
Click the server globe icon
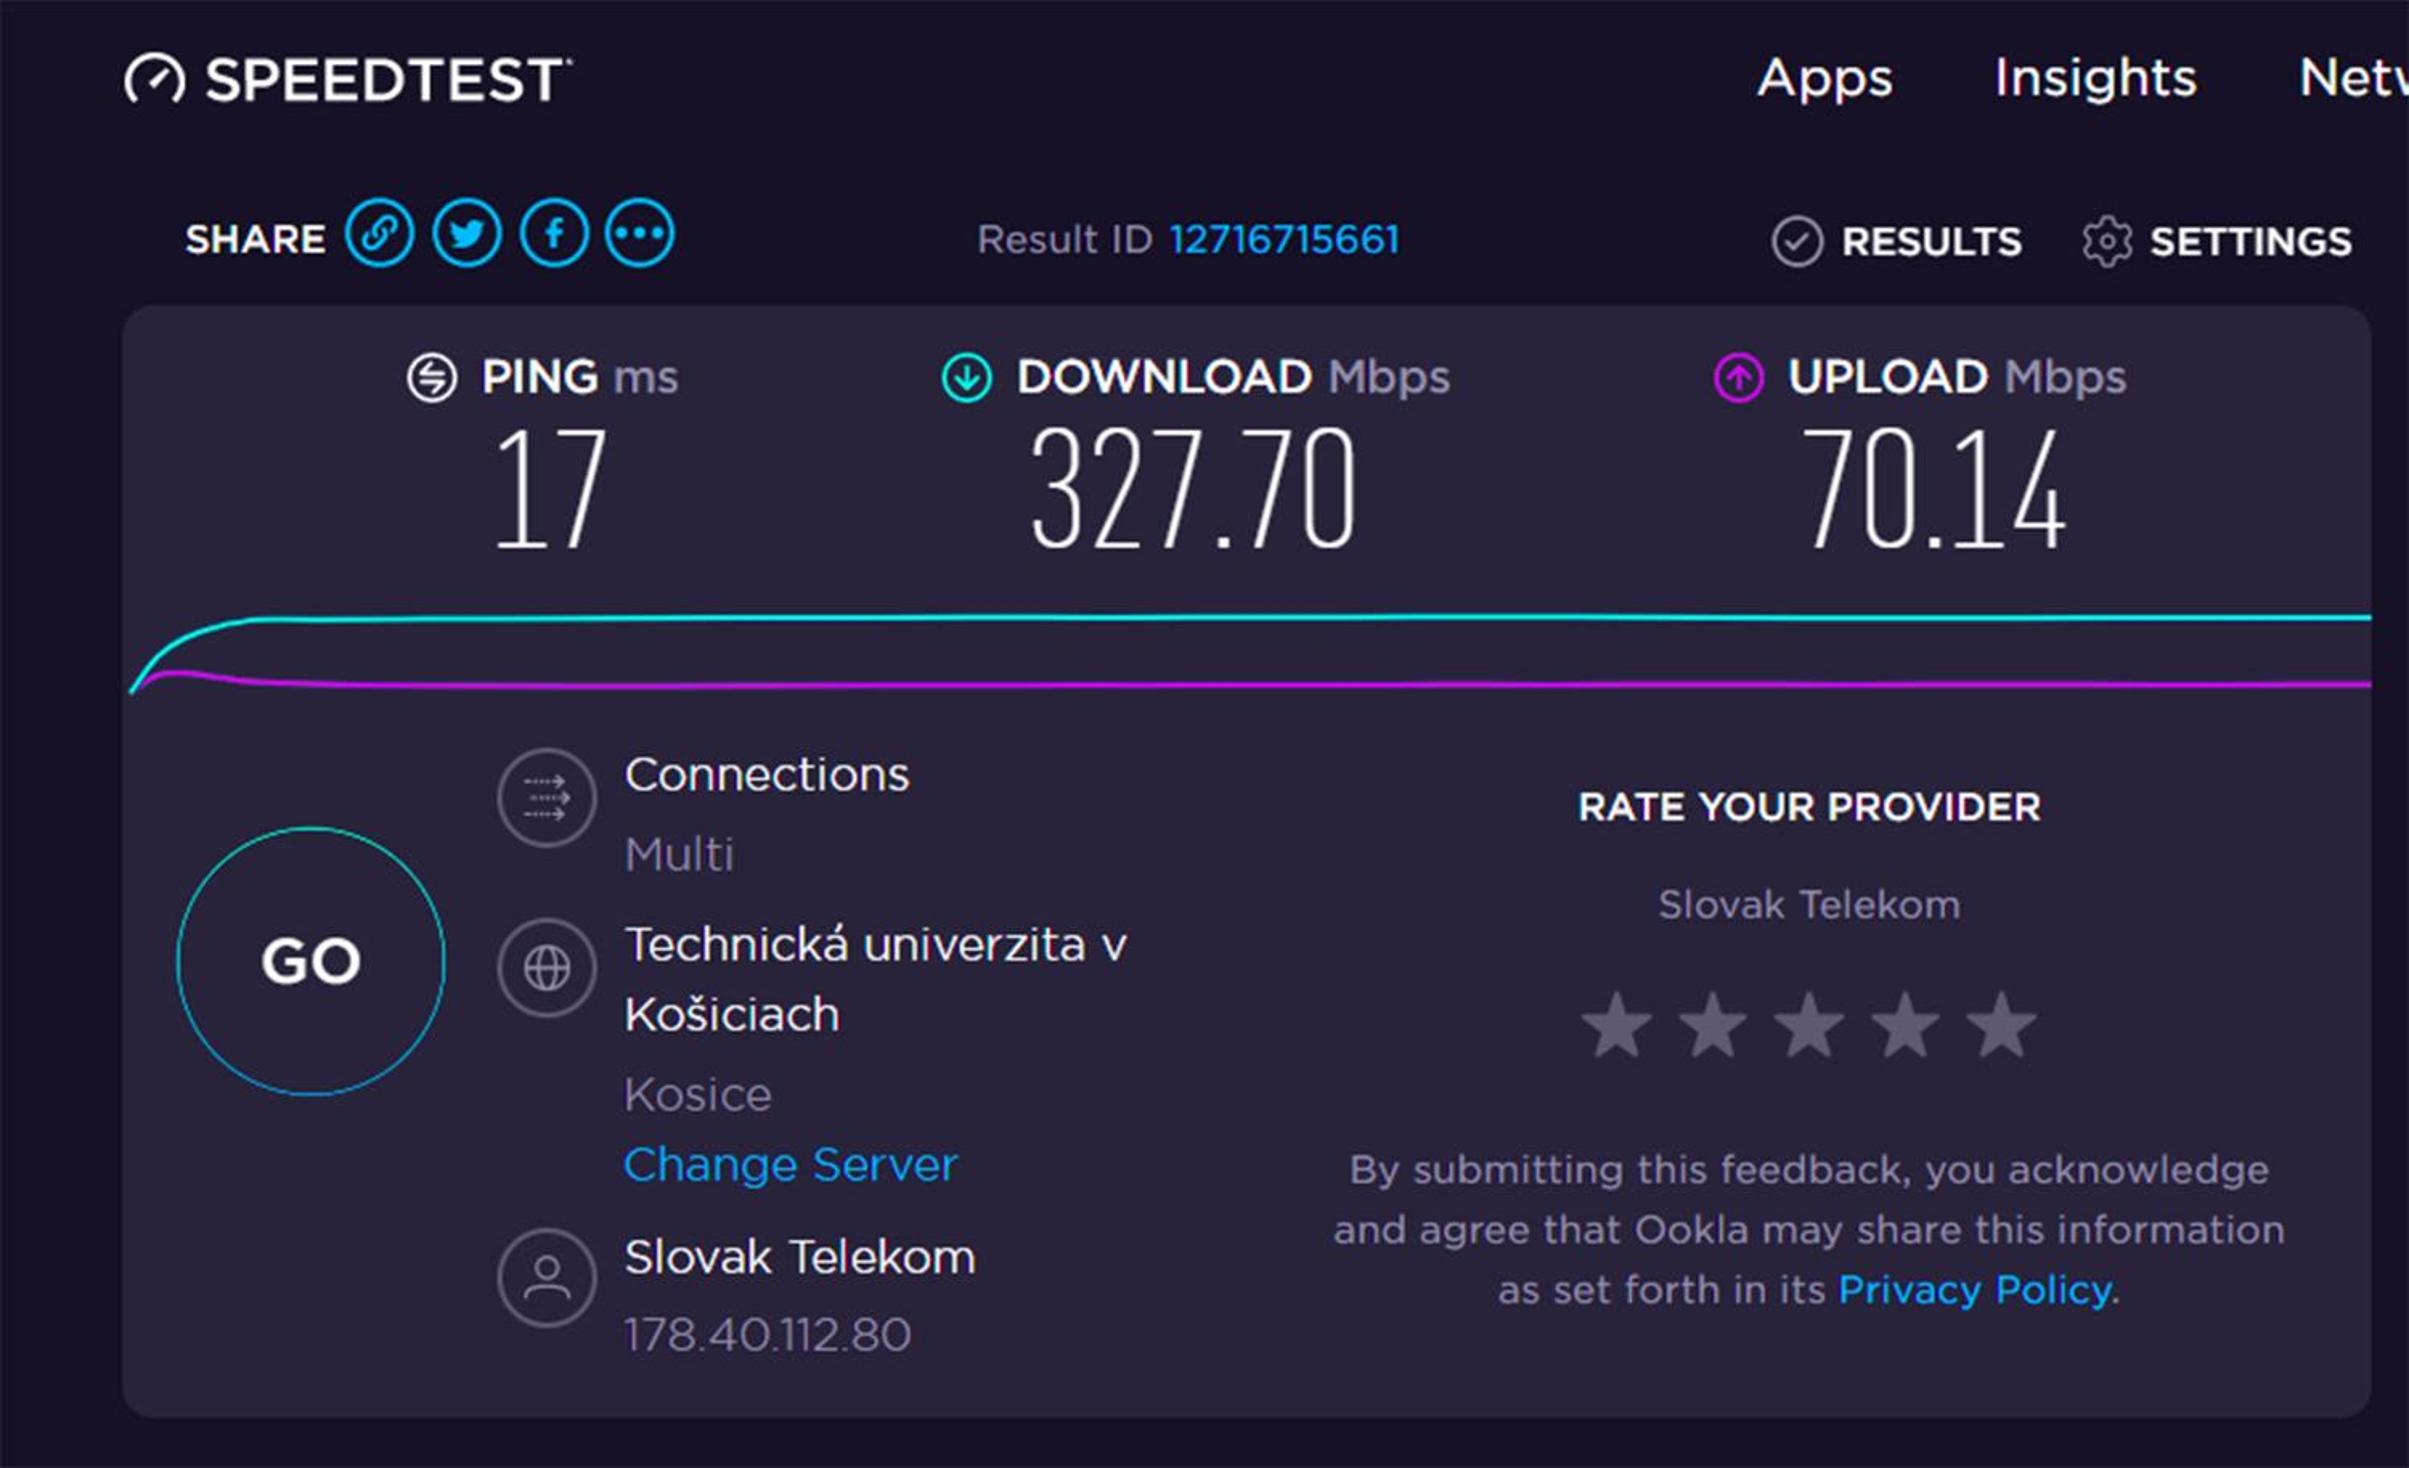547,967
